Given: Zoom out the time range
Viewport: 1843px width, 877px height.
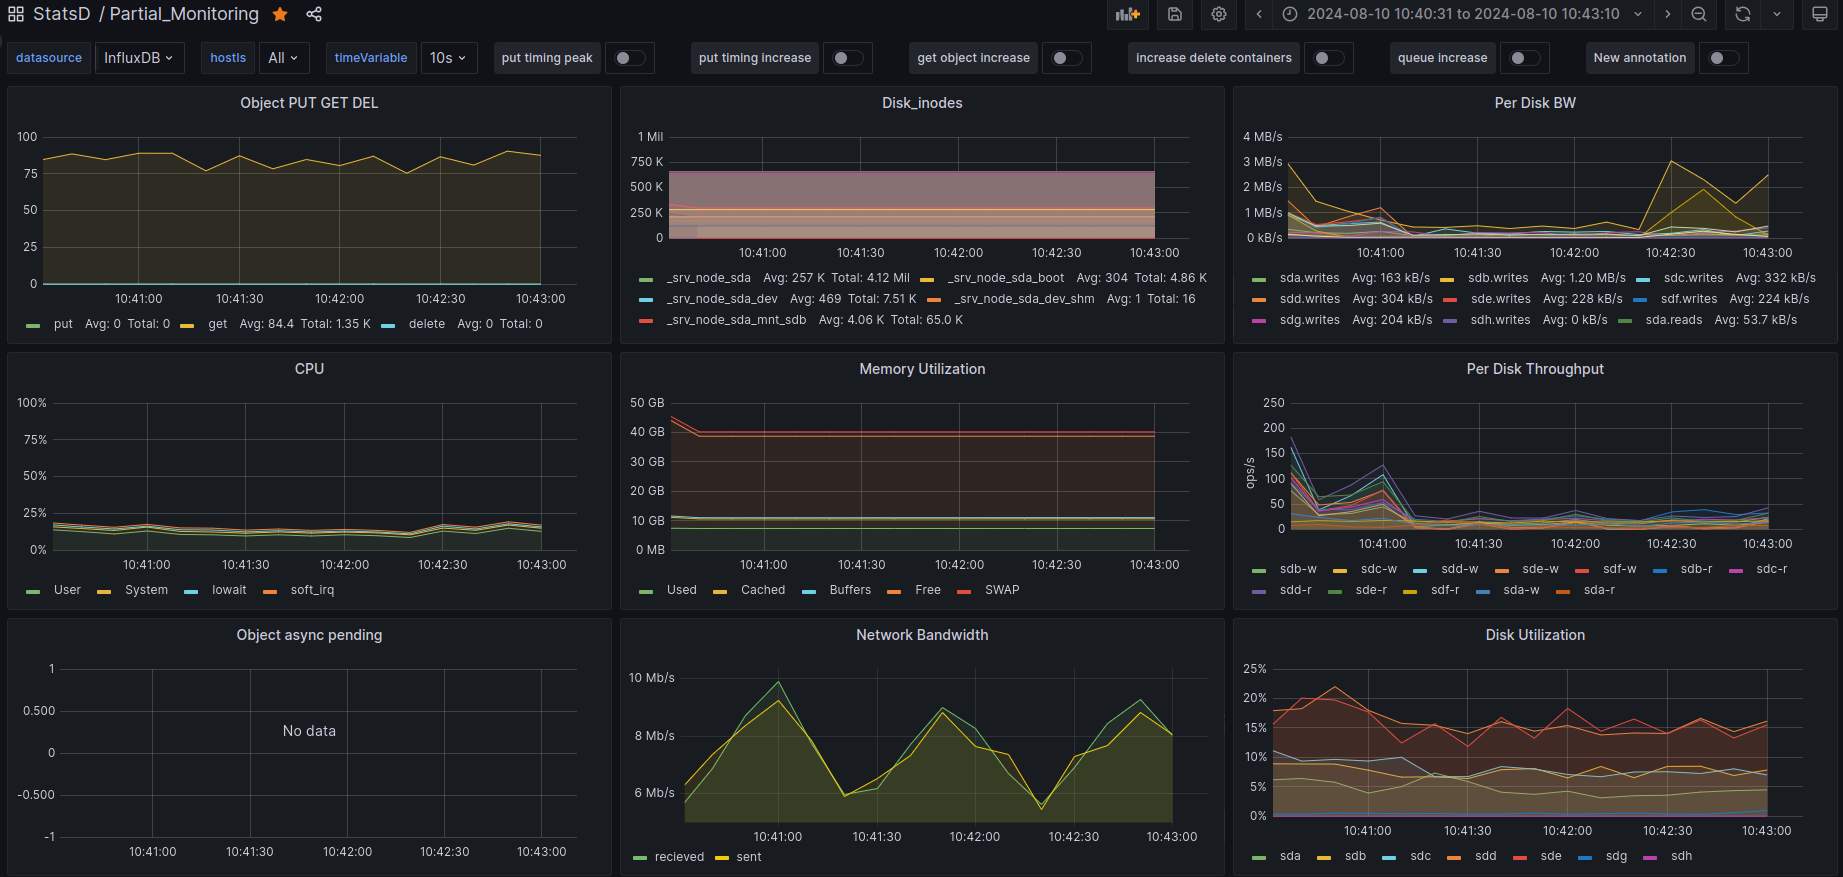Looking at the screenshot, I should 1699,14.
